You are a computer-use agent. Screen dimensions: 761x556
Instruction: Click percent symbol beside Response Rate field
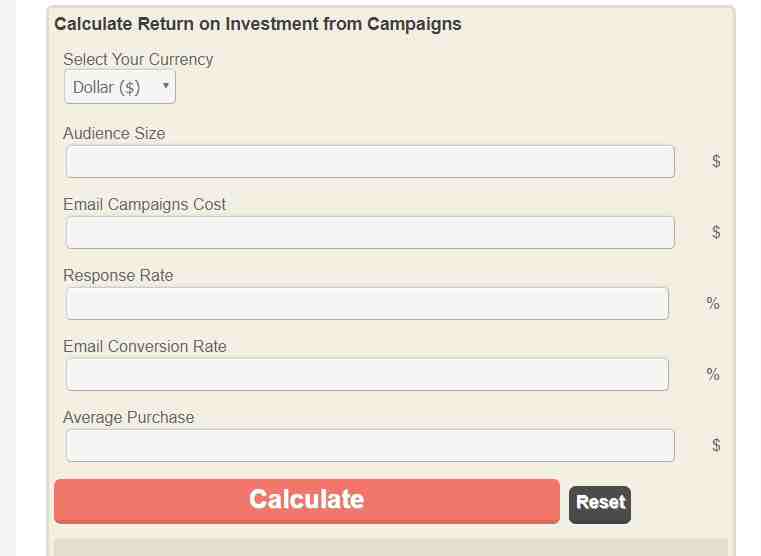coord(713,303)
